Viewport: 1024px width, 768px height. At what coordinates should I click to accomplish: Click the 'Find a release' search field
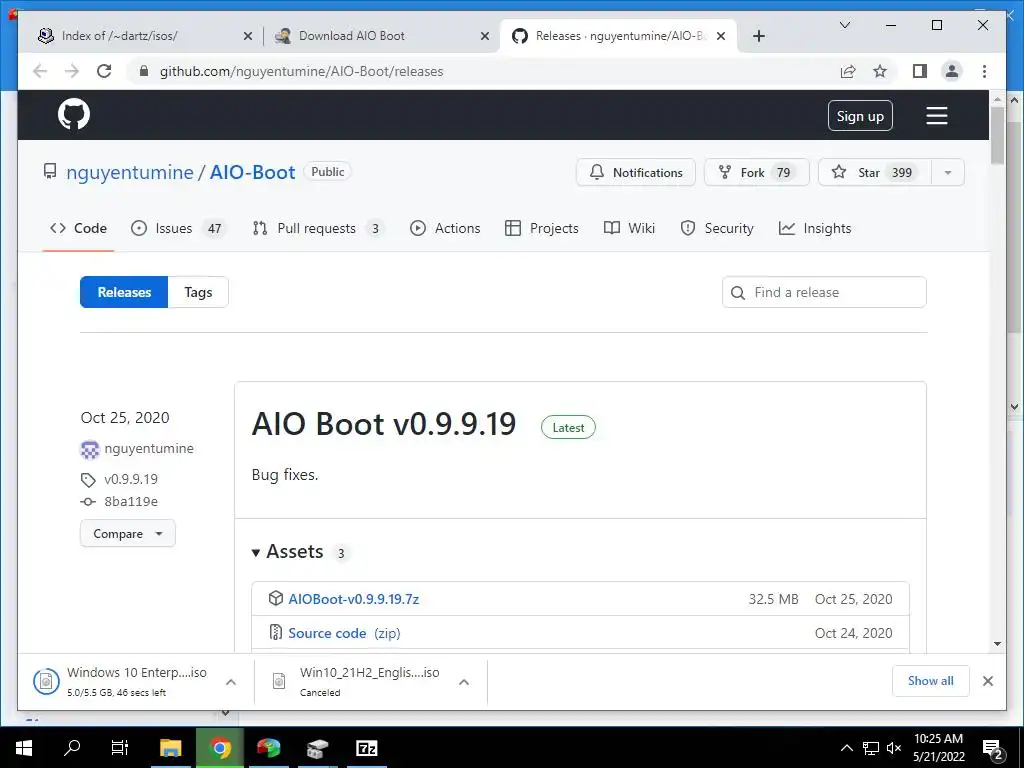click(x=824, y=292)
